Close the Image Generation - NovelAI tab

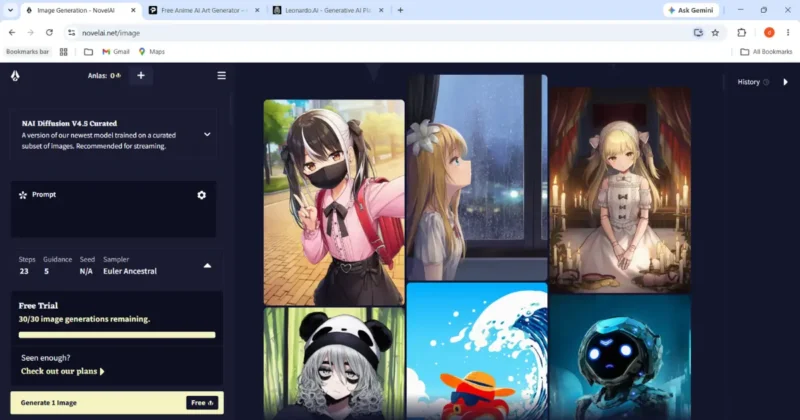click(133, 10)
